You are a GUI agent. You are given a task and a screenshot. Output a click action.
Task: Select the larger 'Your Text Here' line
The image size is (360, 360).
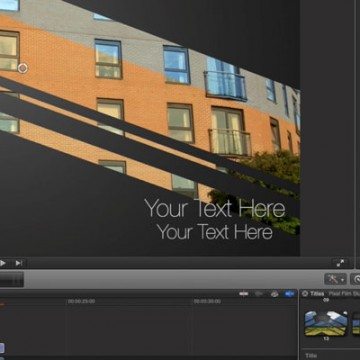pyautogui.click(x=215, y=208)
